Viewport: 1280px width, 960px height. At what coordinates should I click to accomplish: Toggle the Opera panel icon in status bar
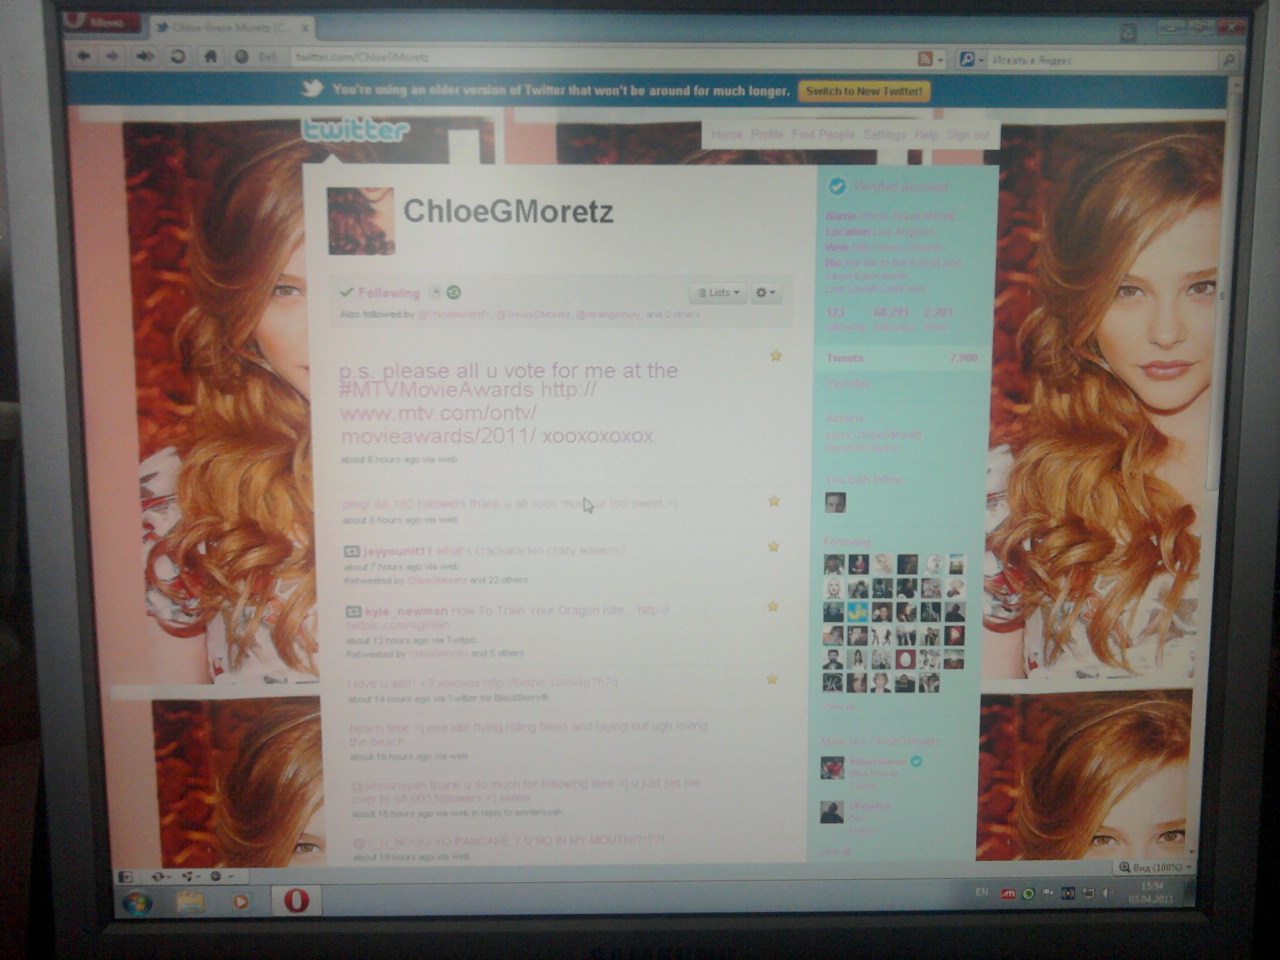click(x=126, y=877)
